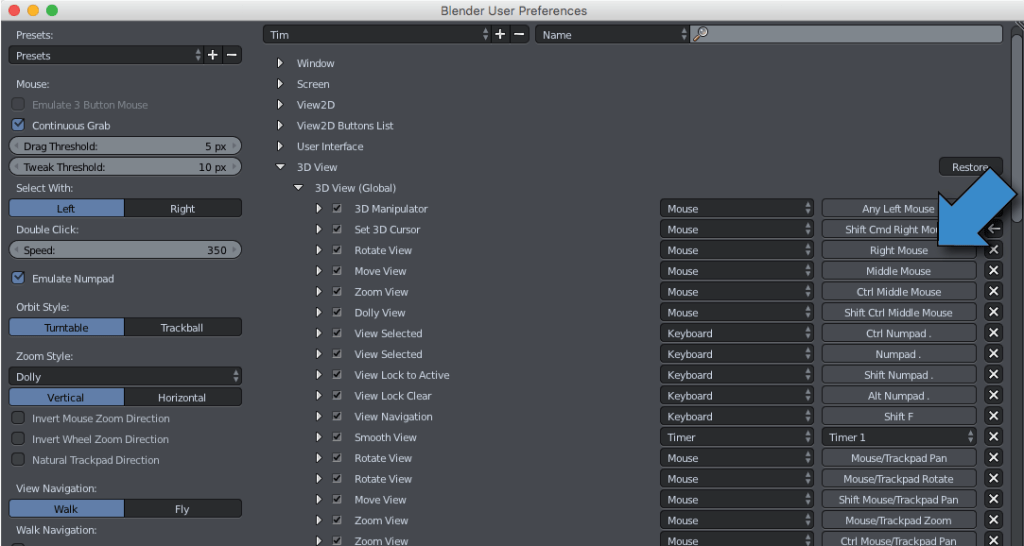Disable the Continuous Grab checkbox
Viewport: 1024px width, 546px height.
click(x=18, y=126)
